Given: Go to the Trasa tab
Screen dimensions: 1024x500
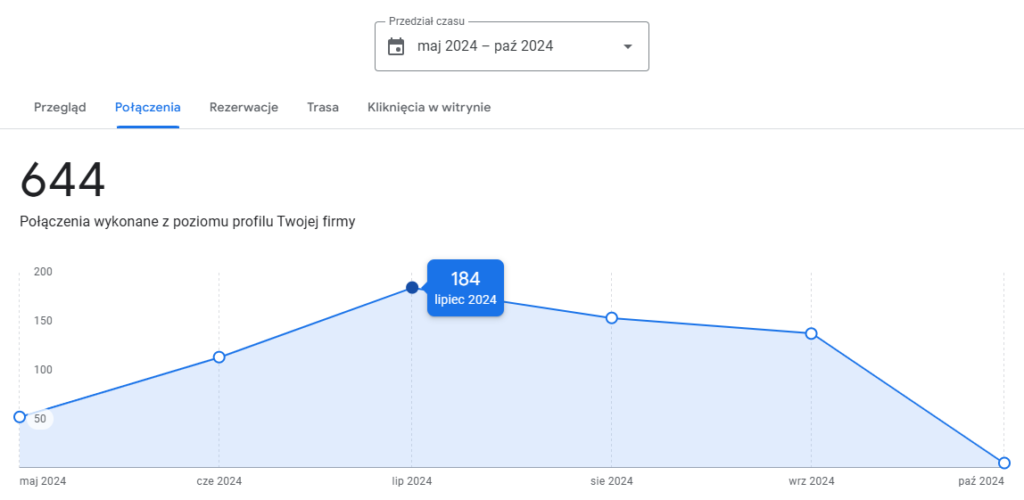Looking at the screenshot, I should [323, 107].
